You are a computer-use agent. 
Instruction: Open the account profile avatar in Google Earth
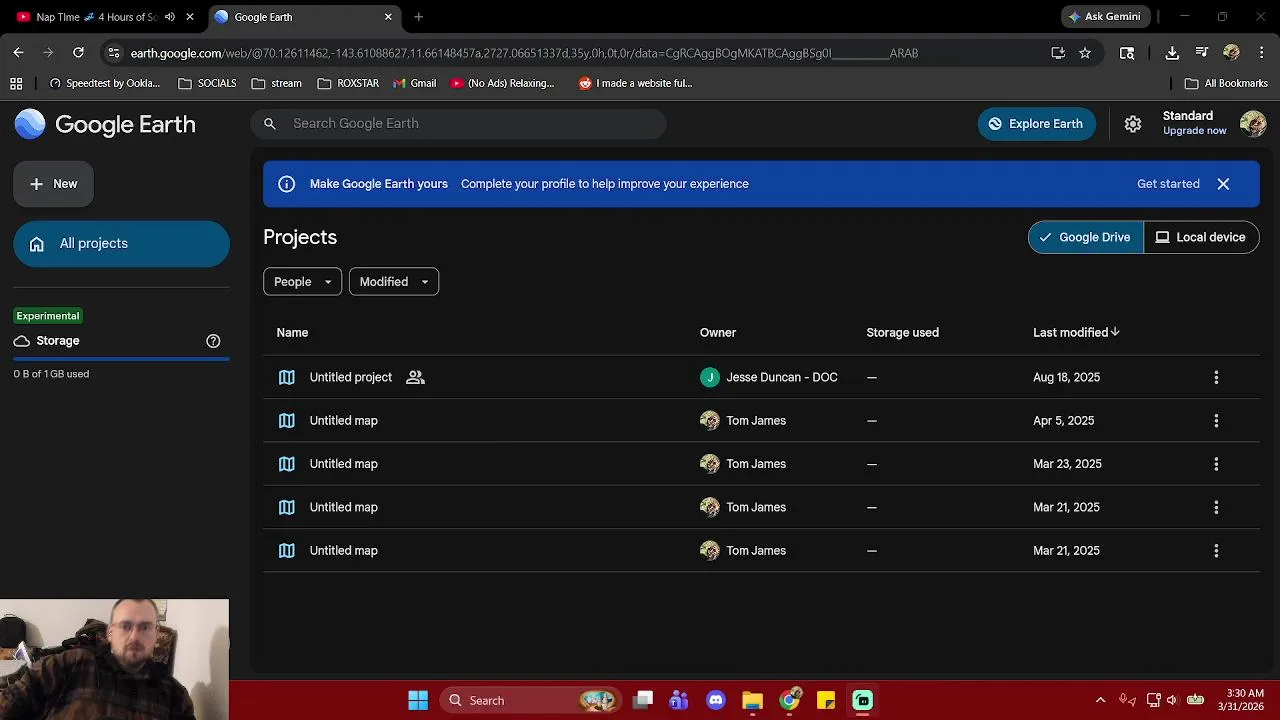[1253, 124]
